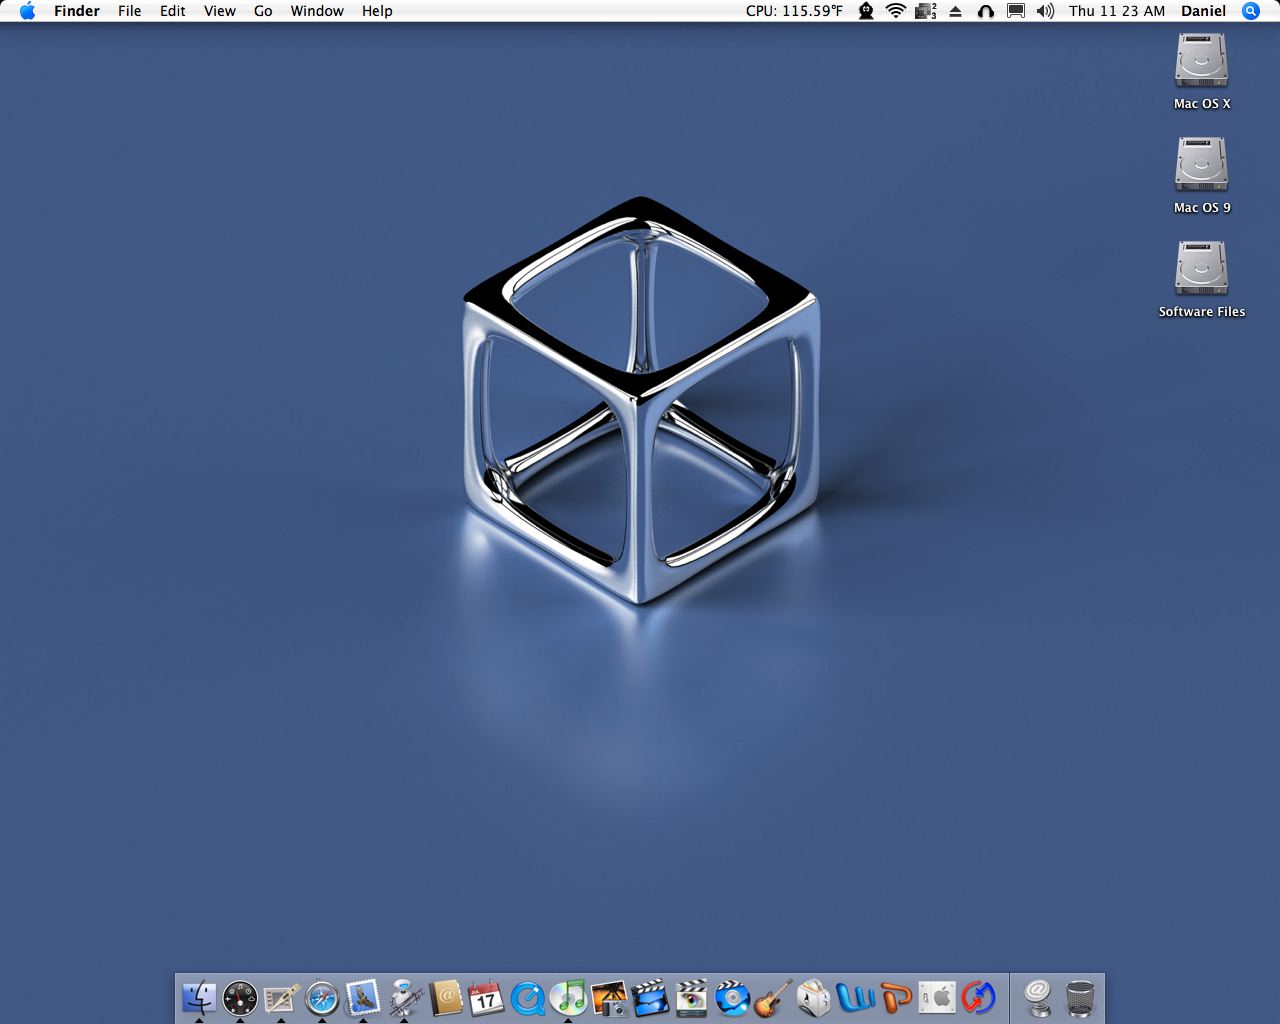Open the pencil-and-paper editor Dock icon
The image size is (1280, 1024).
pyautogui.click(x=281, y=997)
